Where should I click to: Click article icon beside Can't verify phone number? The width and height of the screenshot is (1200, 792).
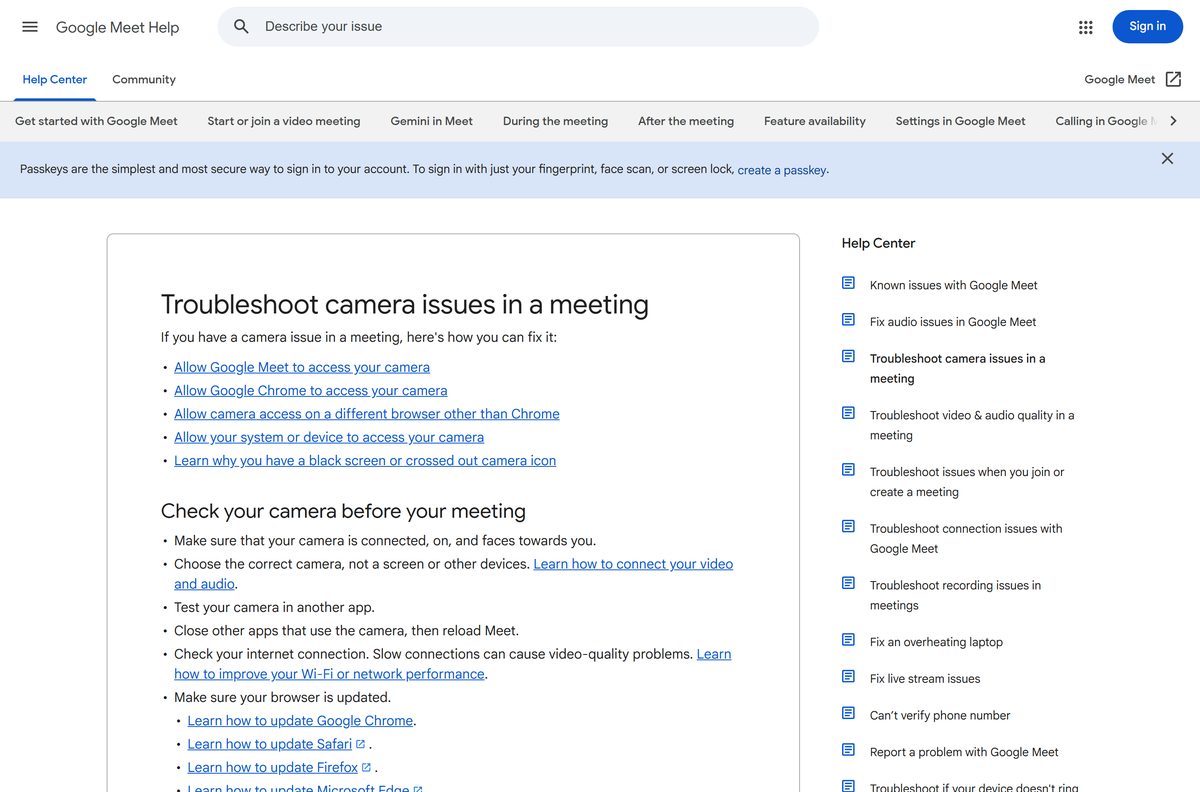coord(848,713)
